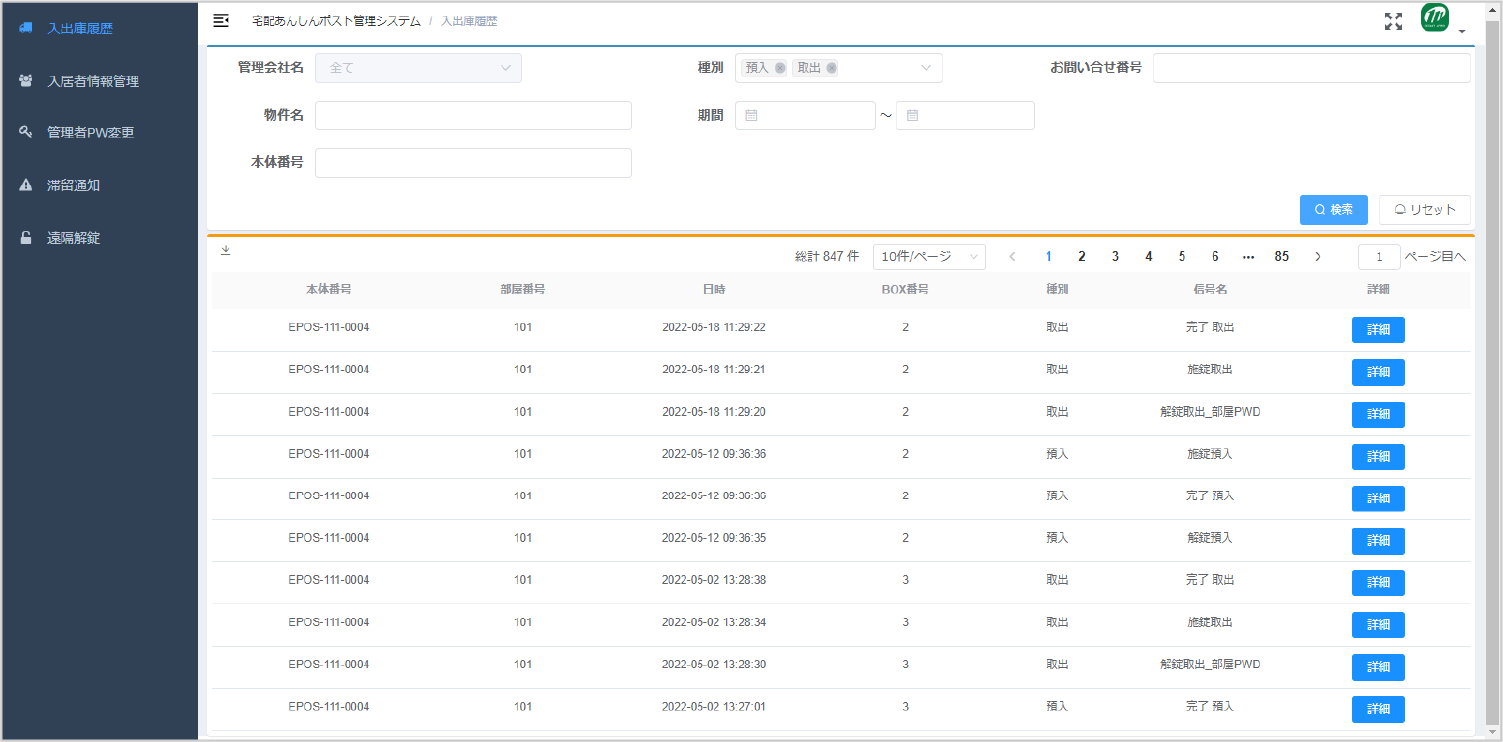Screen dimensions: 1503x742
Task: Select 滞留通知 from the sidebar
Action: click(x=73, y=185)
